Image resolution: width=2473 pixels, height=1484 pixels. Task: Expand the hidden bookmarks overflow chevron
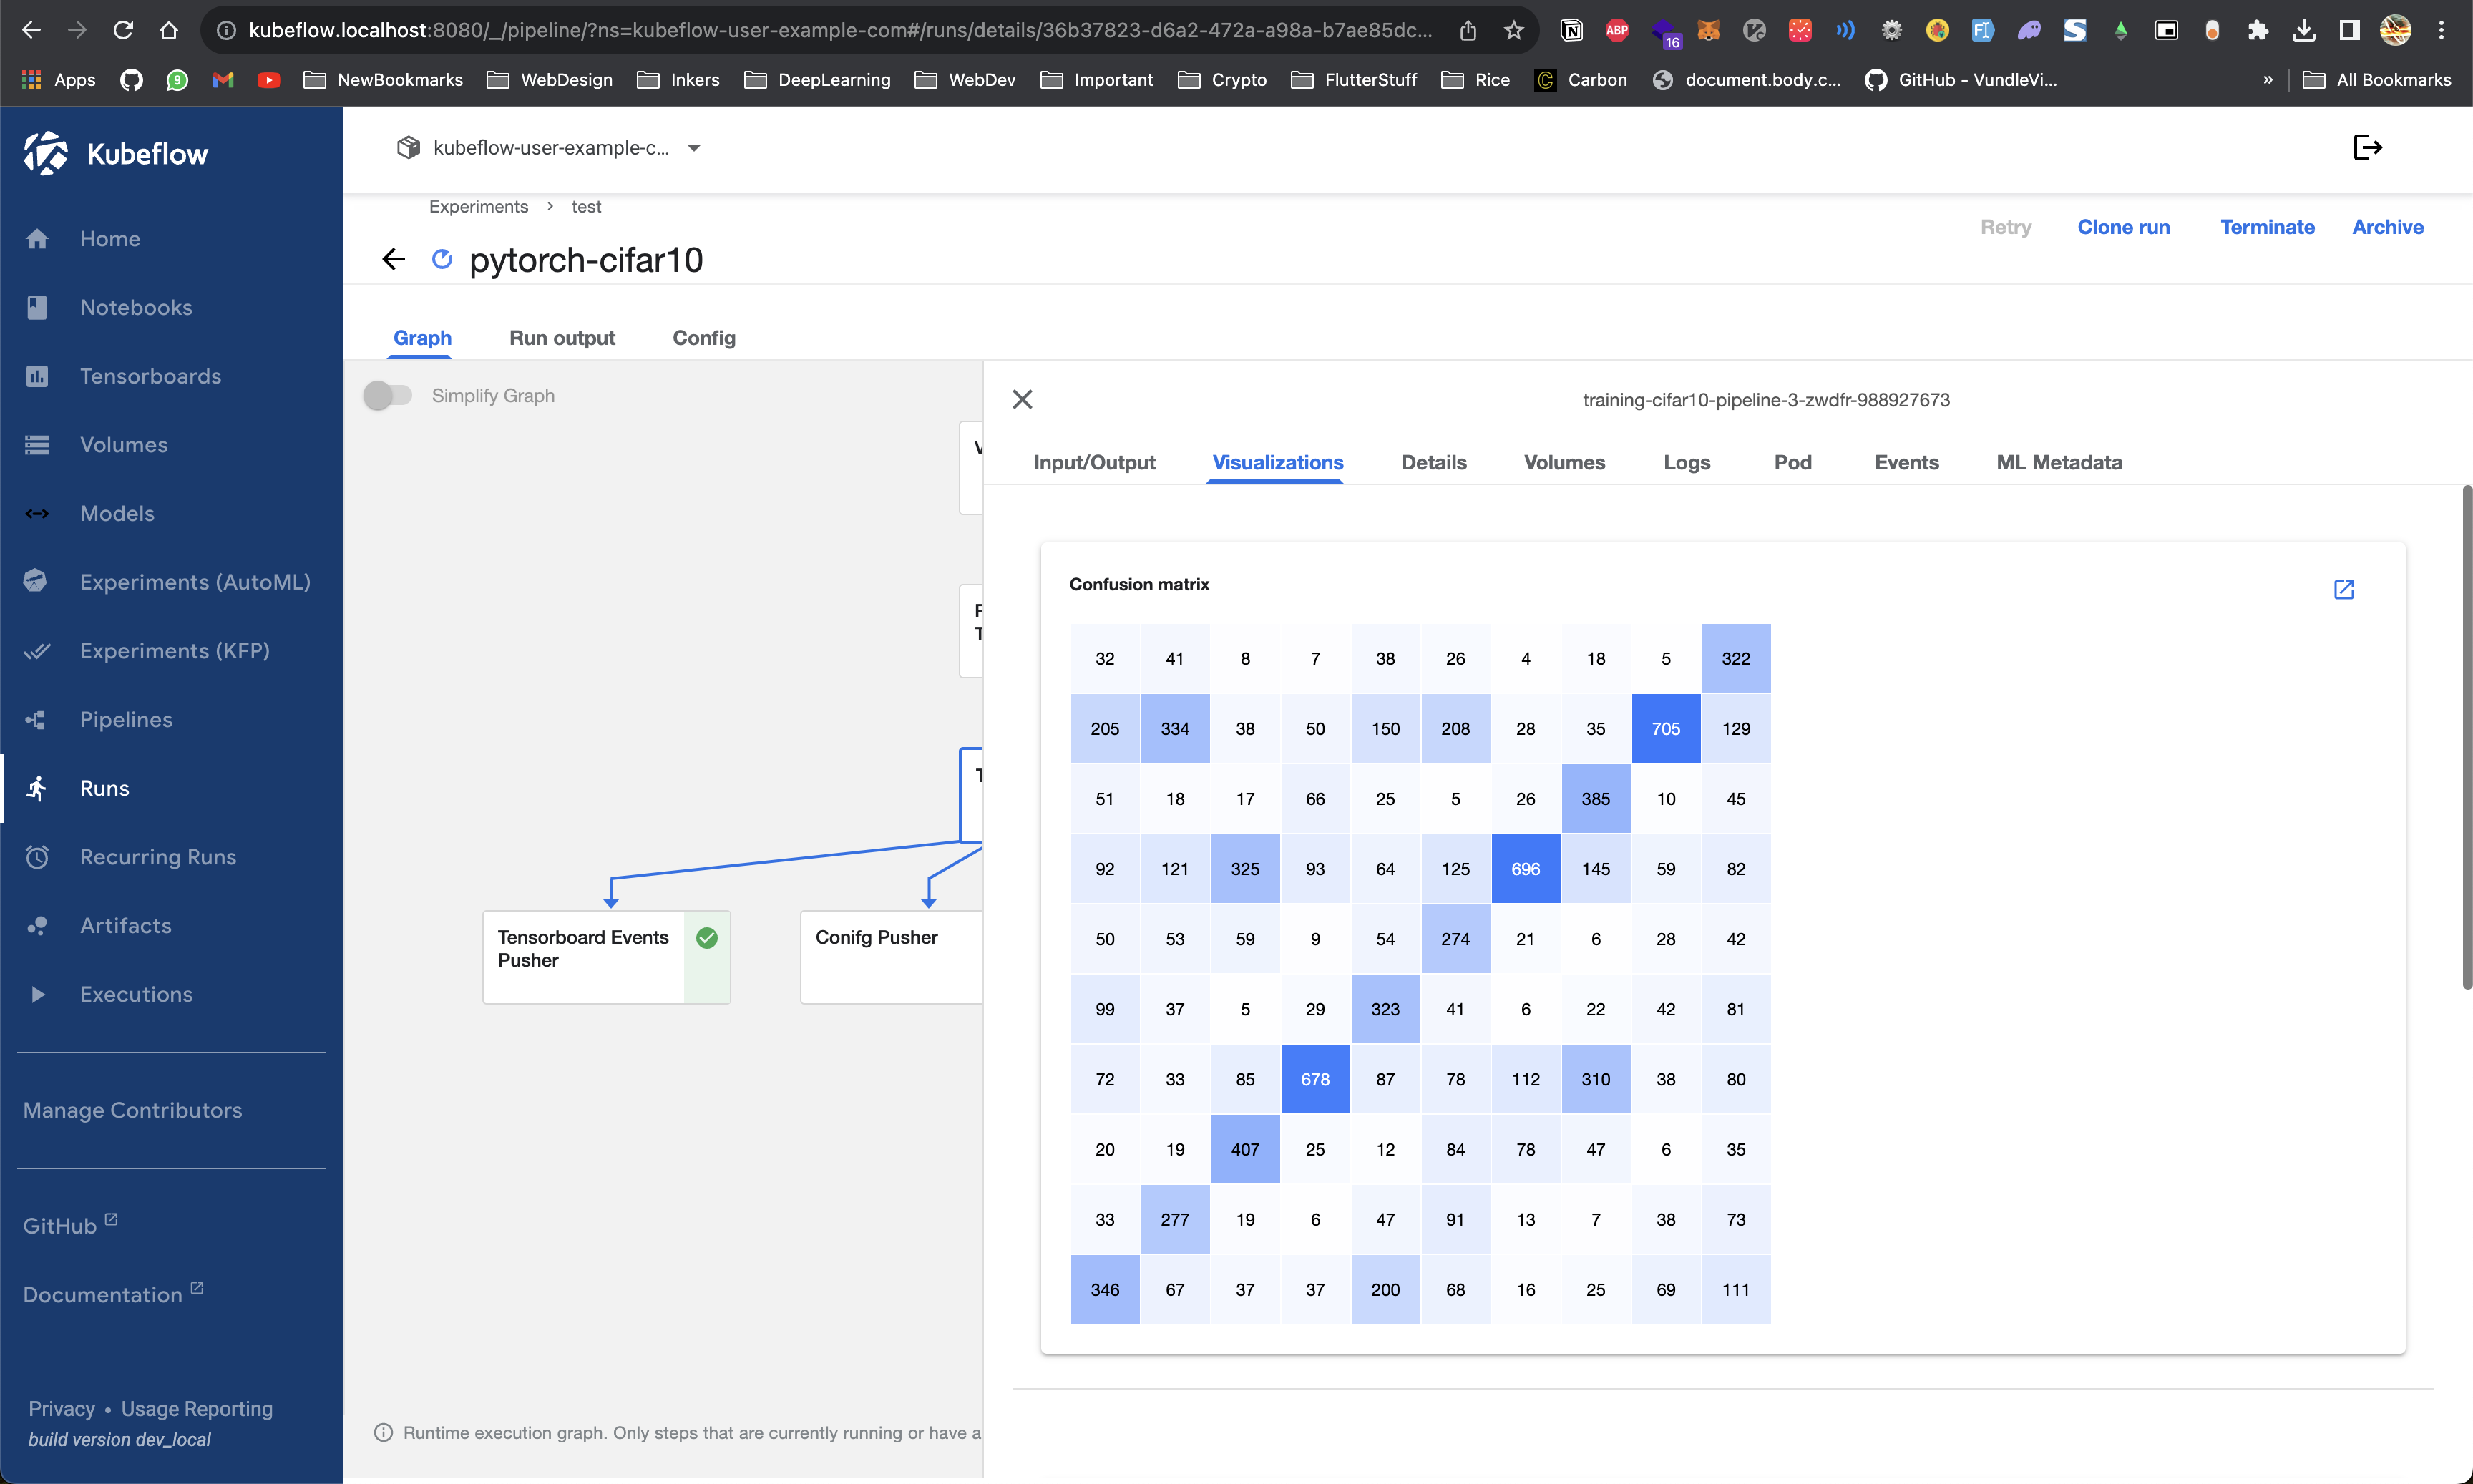point(2267,80)
